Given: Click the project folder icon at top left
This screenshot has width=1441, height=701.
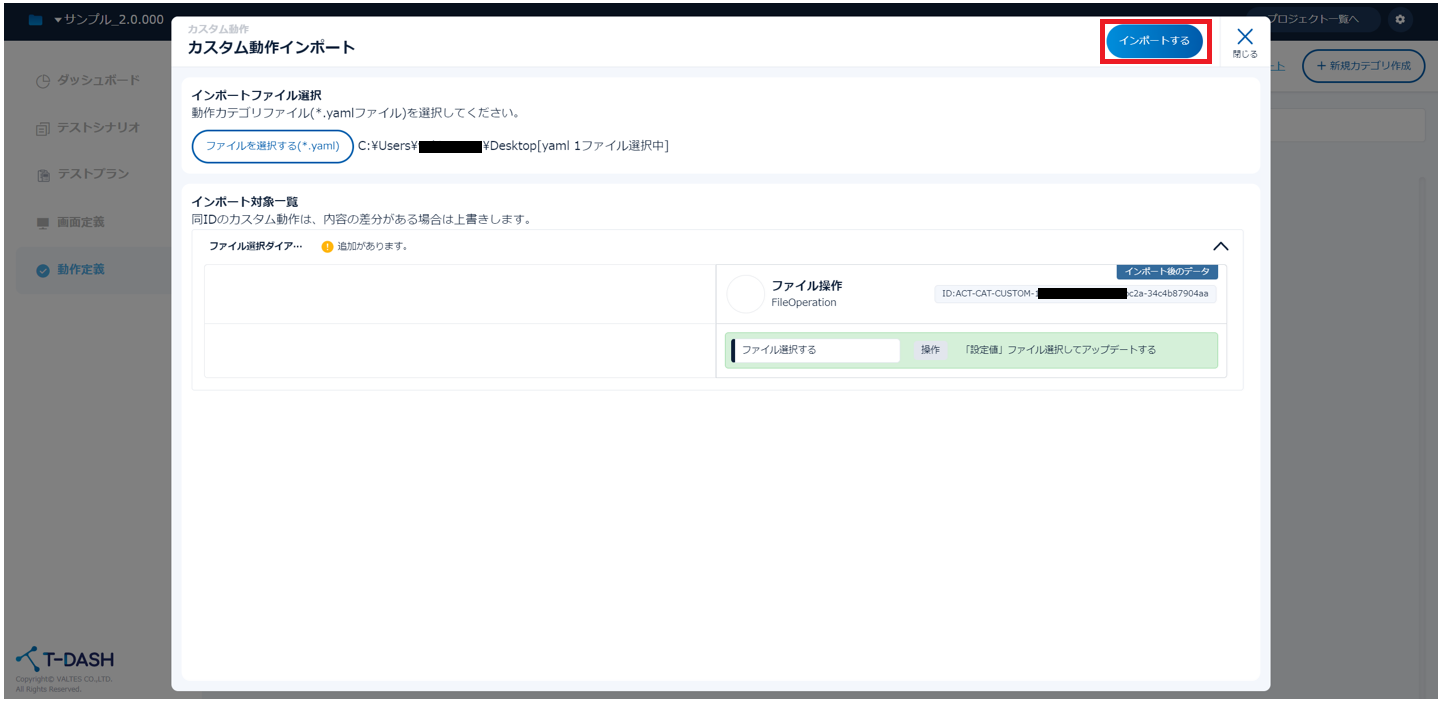Looking at the screenshot, I should [36, 20].
